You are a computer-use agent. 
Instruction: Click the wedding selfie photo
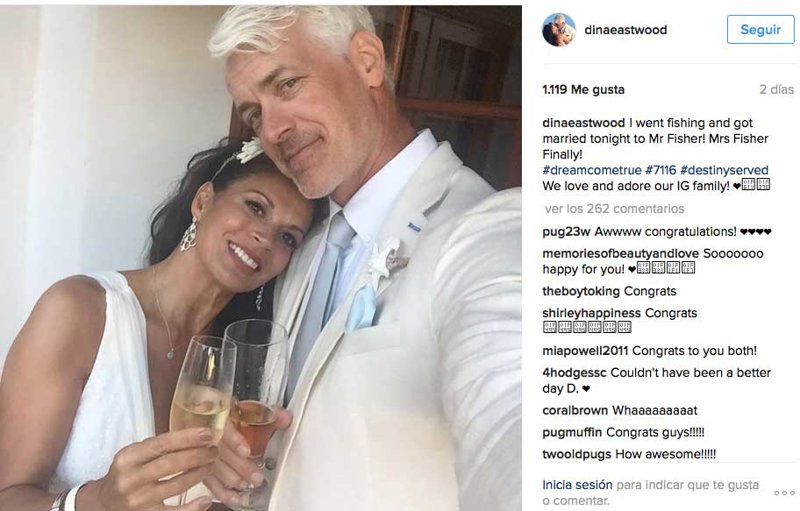[261, 258]
